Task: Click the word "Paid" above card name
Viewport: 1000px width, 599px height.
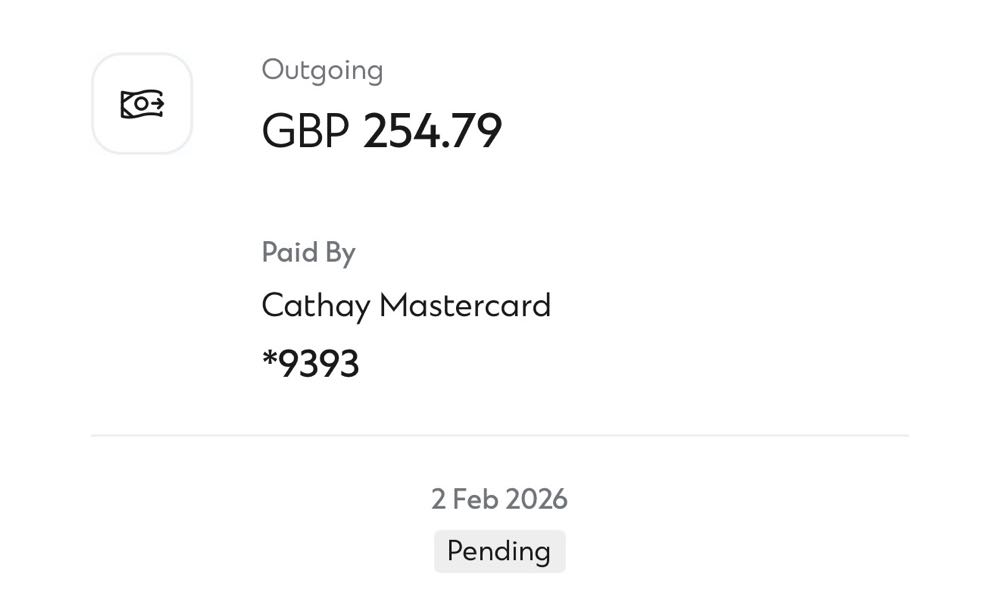Action: tap(289, 252)
